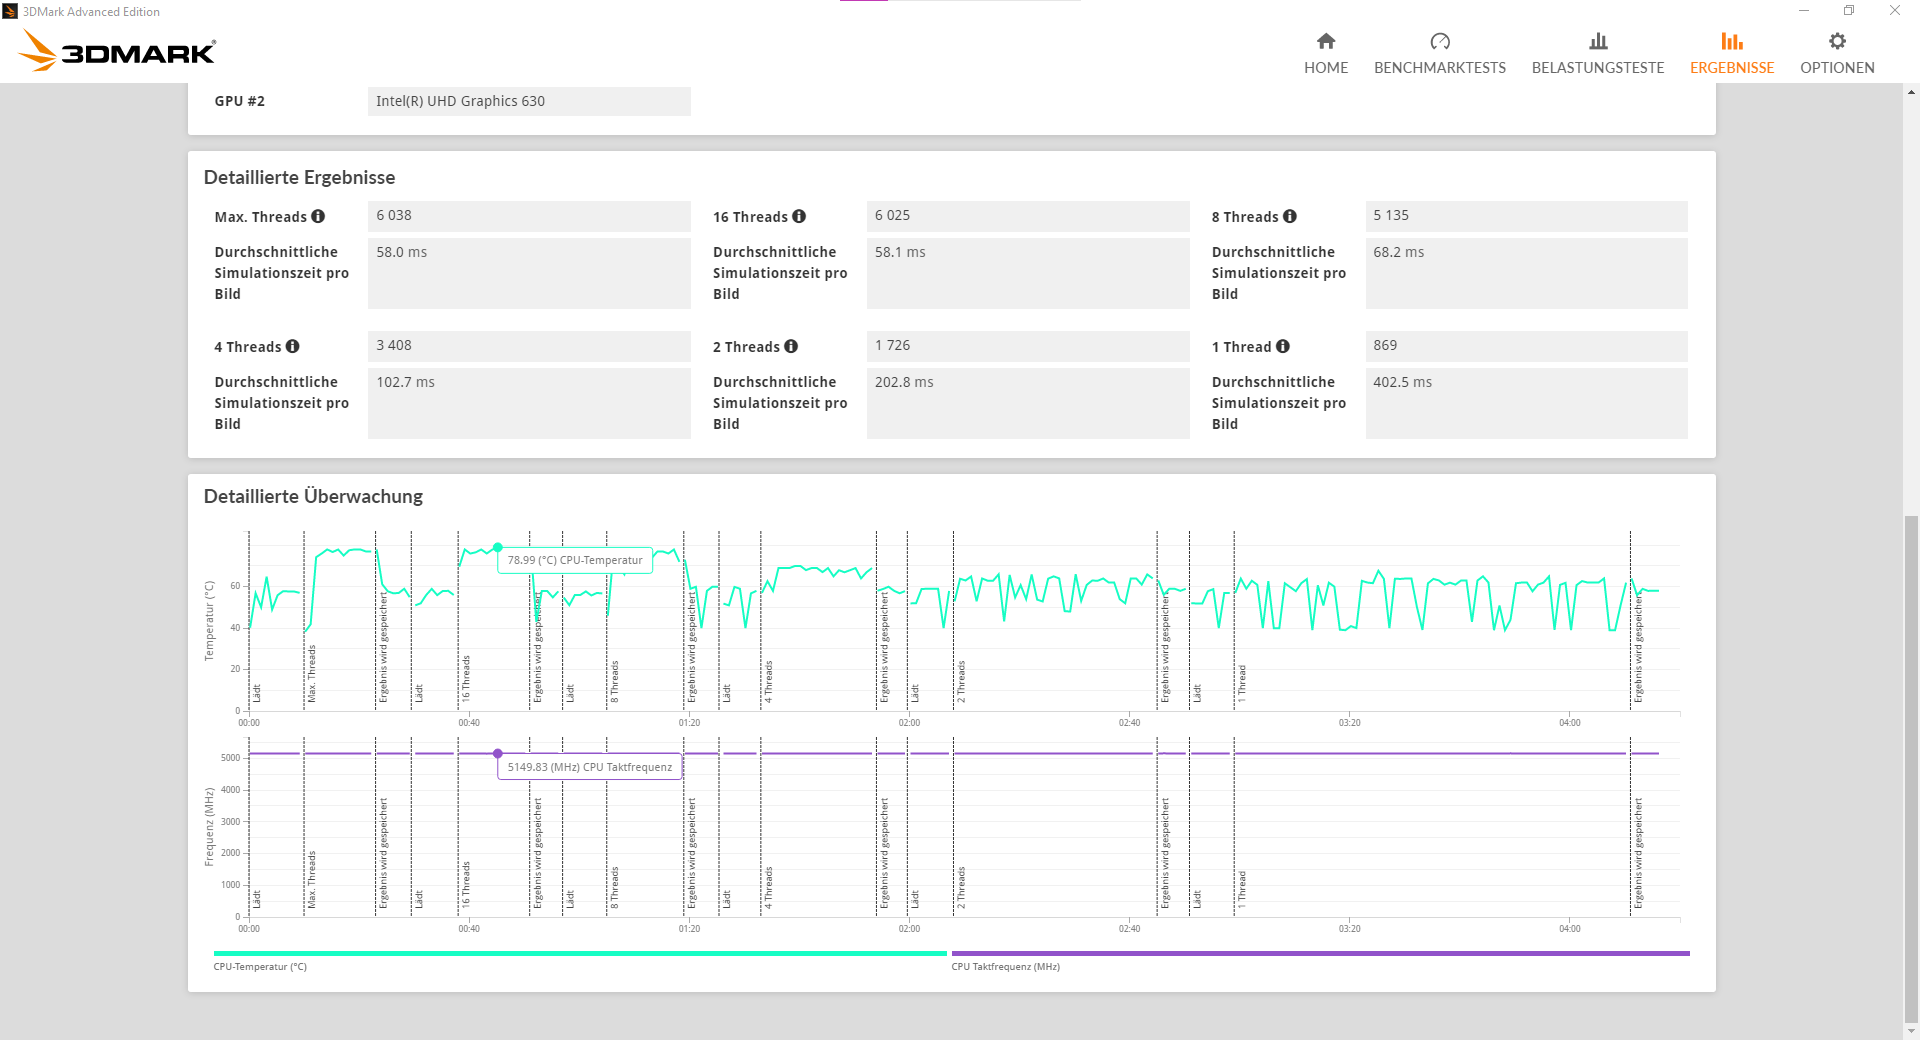Minimize the 3DMark window

[x=1804, y=11]
